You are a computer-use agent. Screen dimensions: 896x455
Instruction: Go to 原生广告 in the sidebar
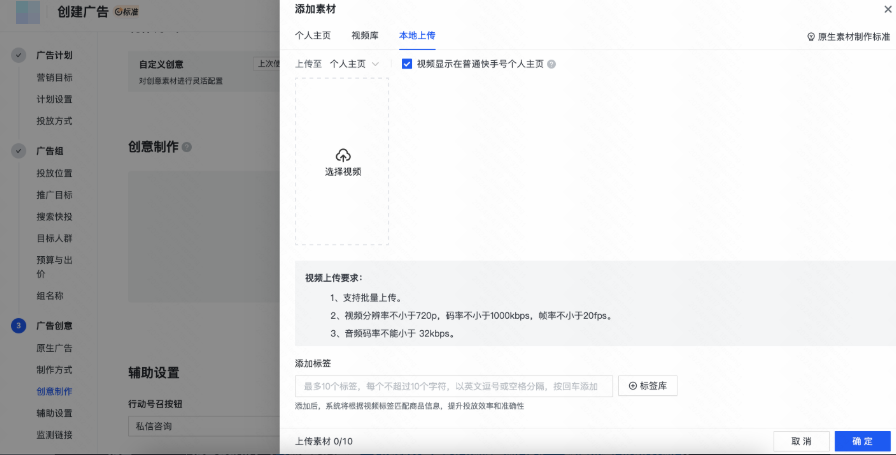click(x=54, y=348)
